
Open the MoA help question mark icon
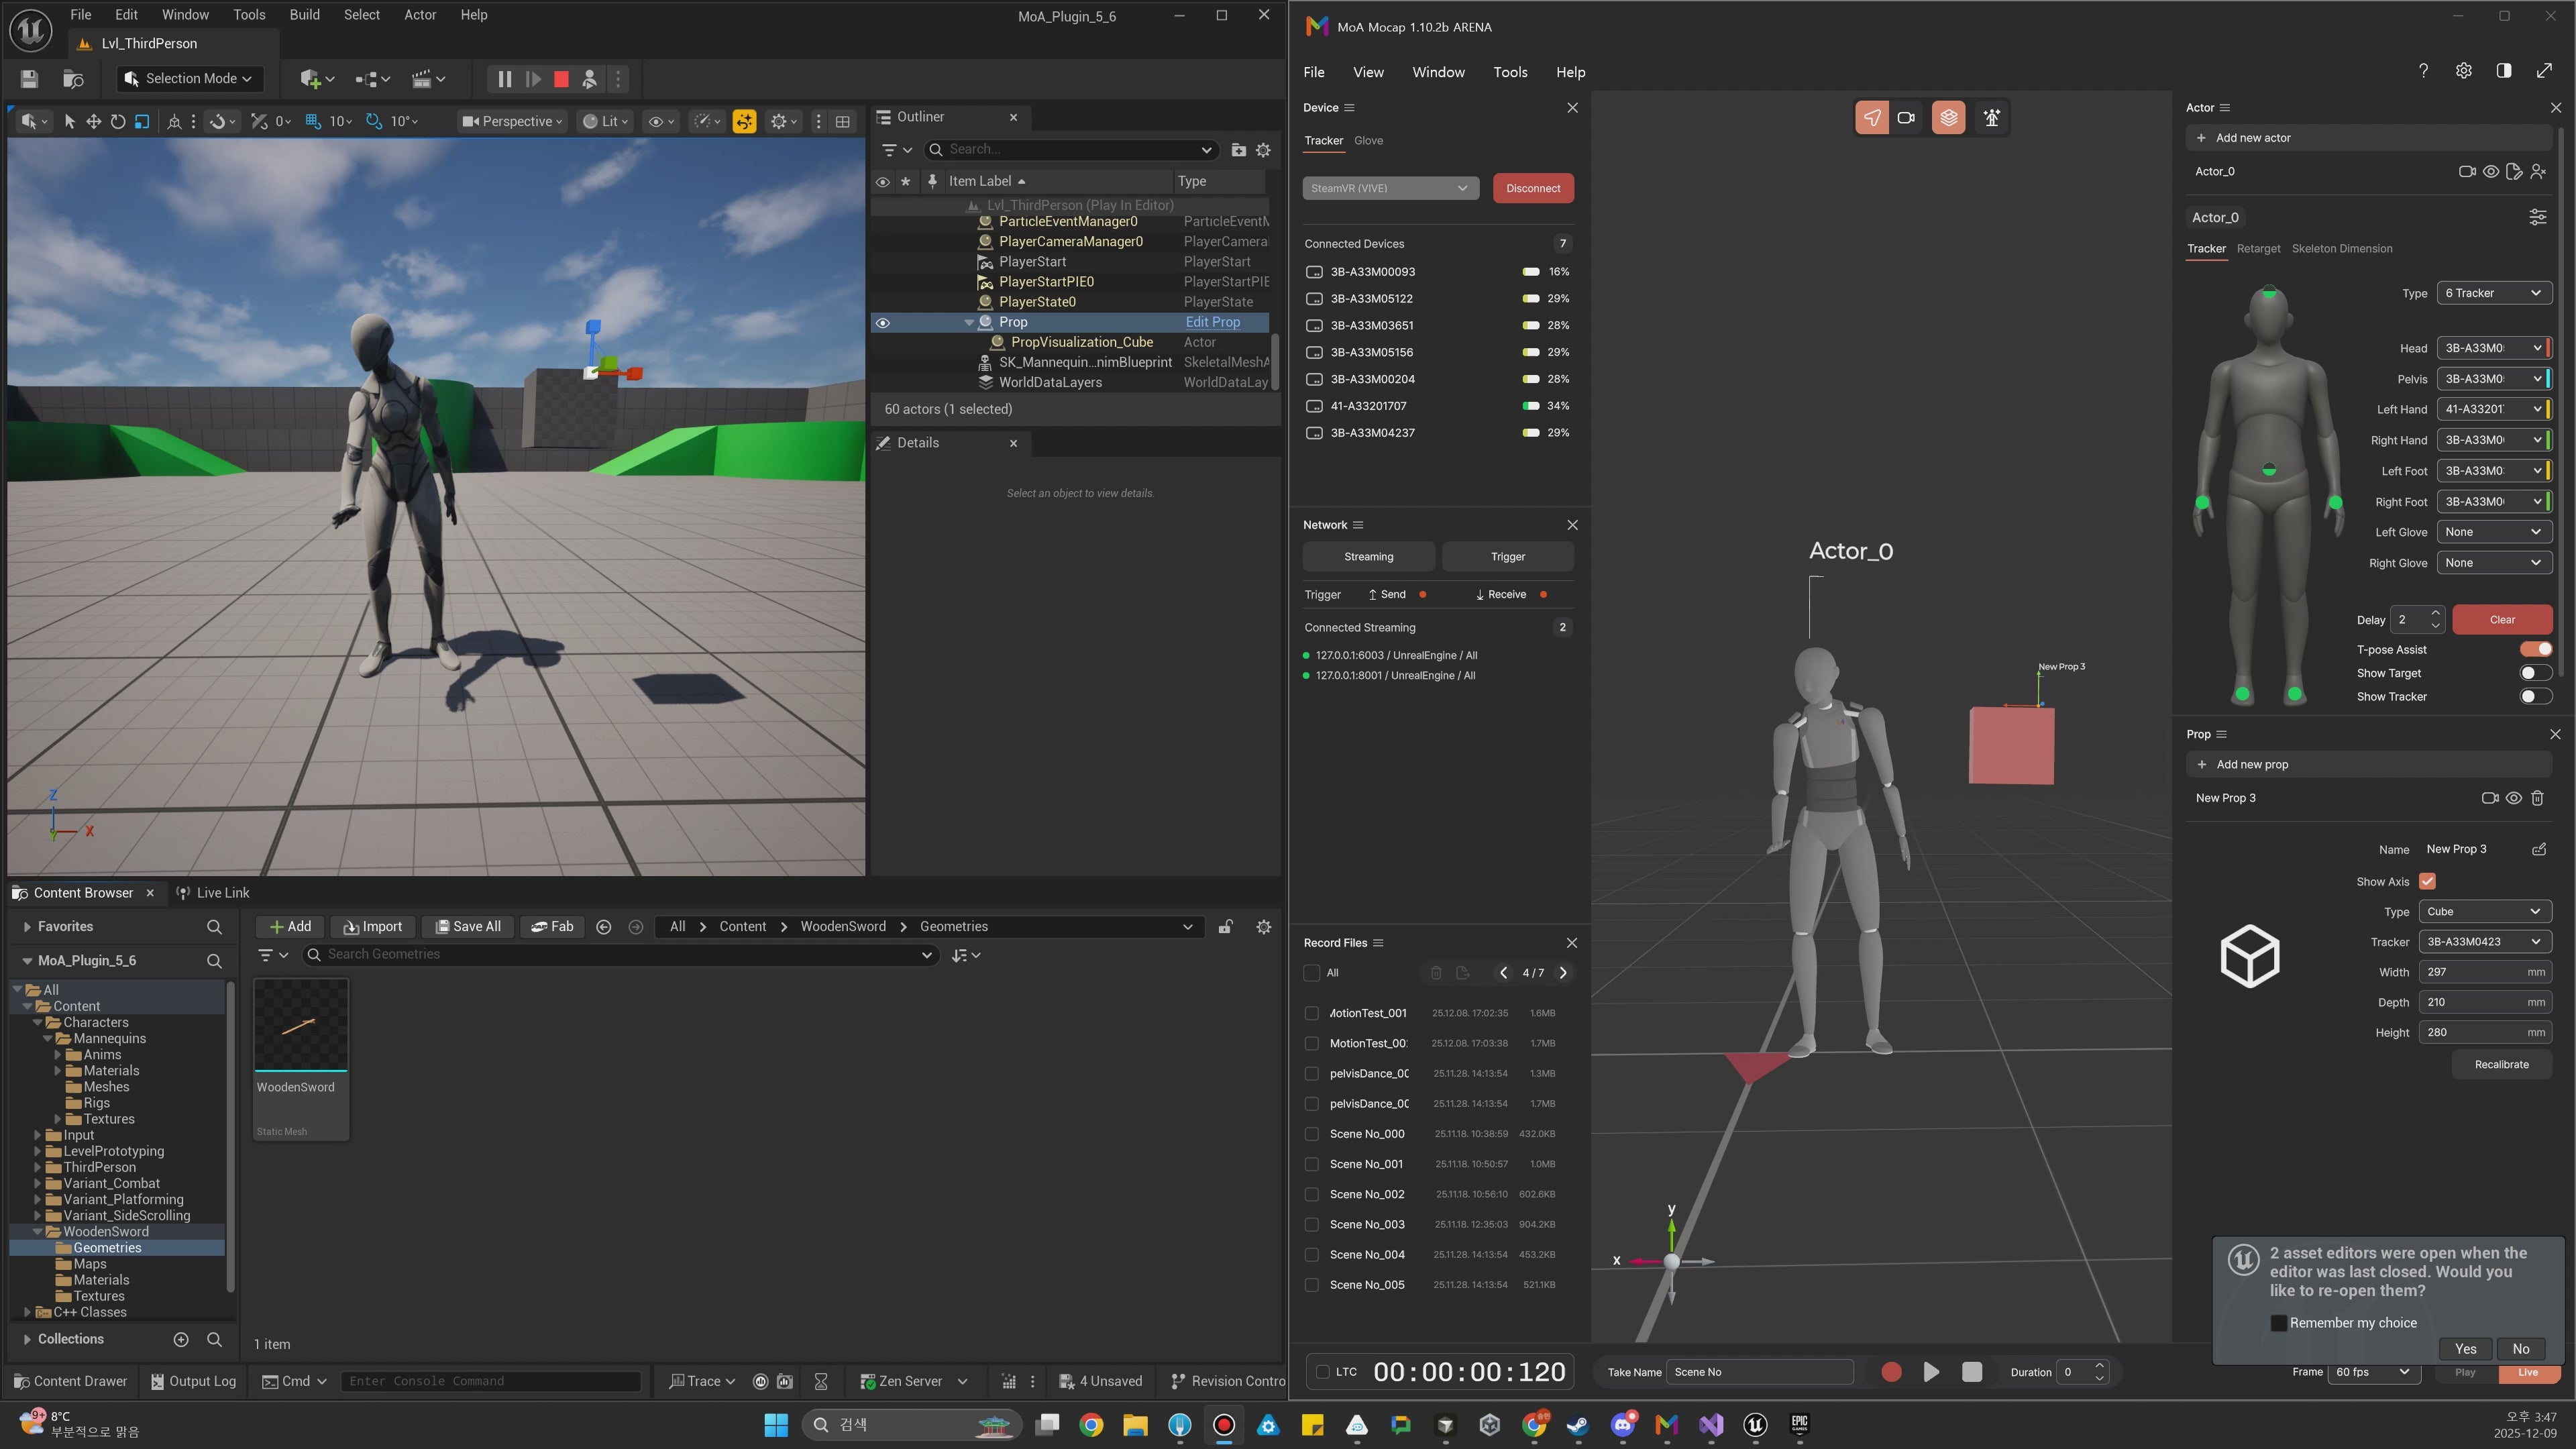(2422, 71)
